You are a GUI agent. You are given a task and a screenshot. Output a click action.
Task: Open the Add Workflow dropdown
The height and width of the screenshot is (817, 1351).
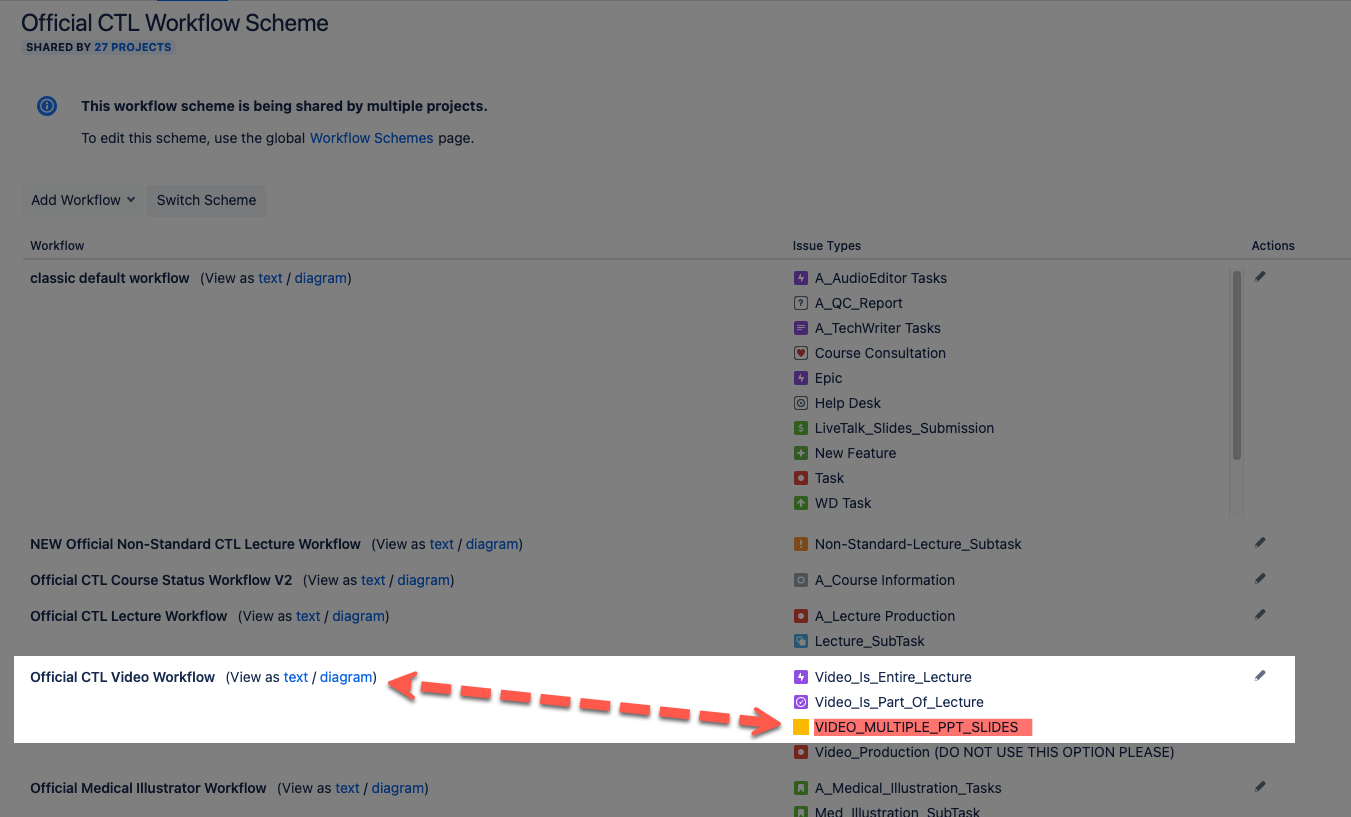(83, 200)
